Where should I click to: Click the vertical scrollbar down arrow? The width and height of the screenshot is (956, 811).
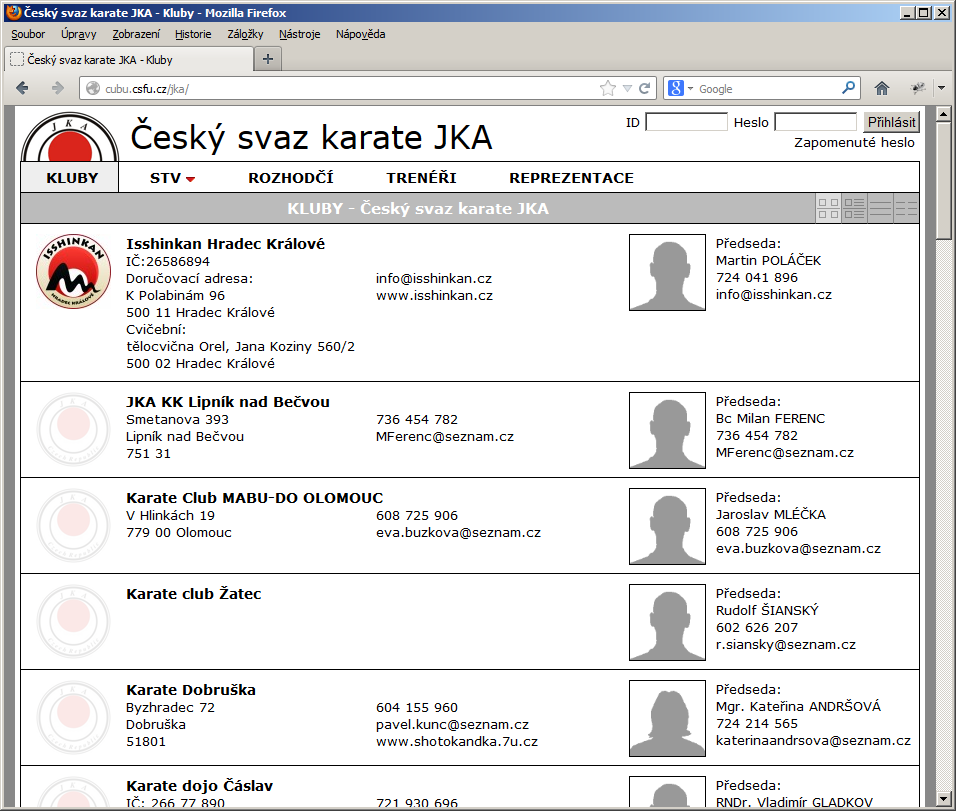click(944, 798)
